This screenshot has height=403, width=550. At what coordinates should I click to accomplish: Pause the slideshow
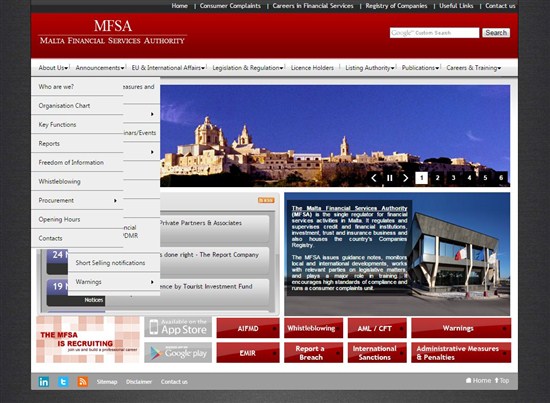pyautogui.click(x=390, y=178)
